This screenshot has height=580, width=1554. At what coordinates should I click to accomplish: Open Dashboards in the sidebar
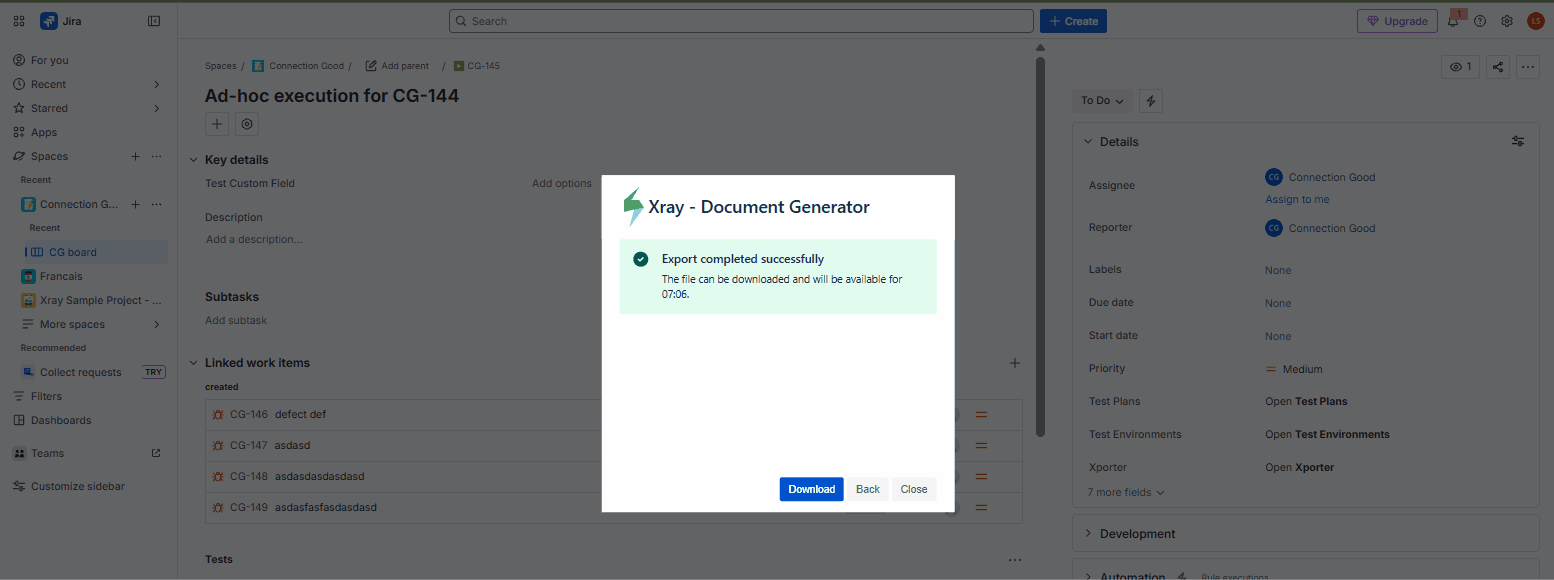60,420
